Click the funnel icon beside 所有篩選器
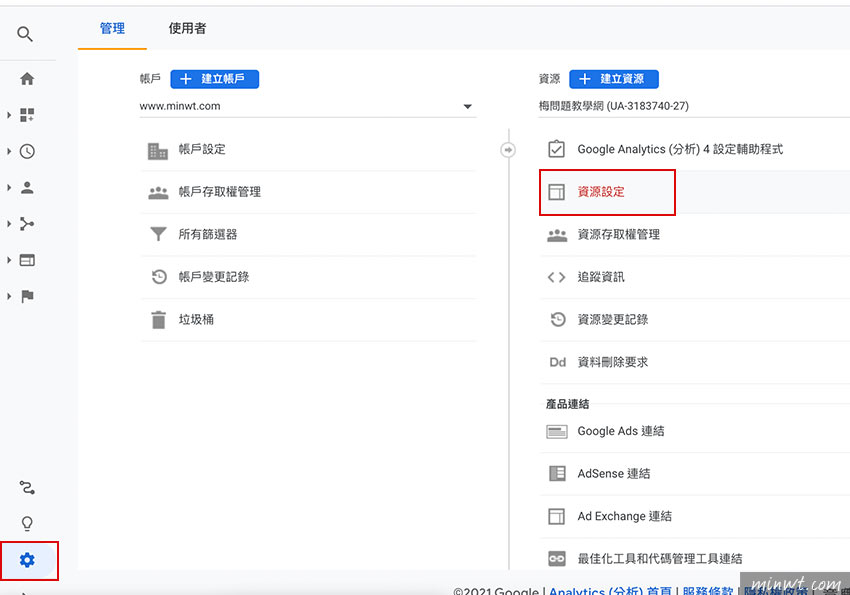Screen dimensions: 850x595 158,234
